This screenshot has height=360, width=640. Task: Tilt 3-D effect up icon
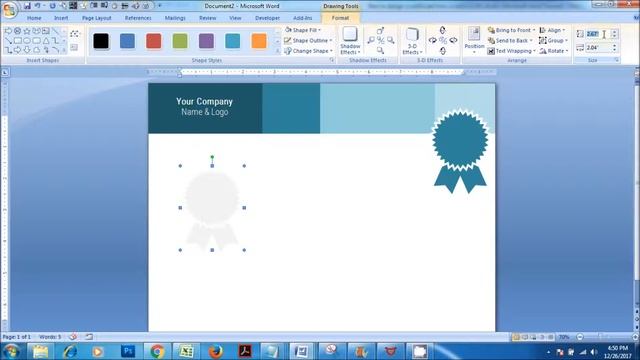coord(443,30)
